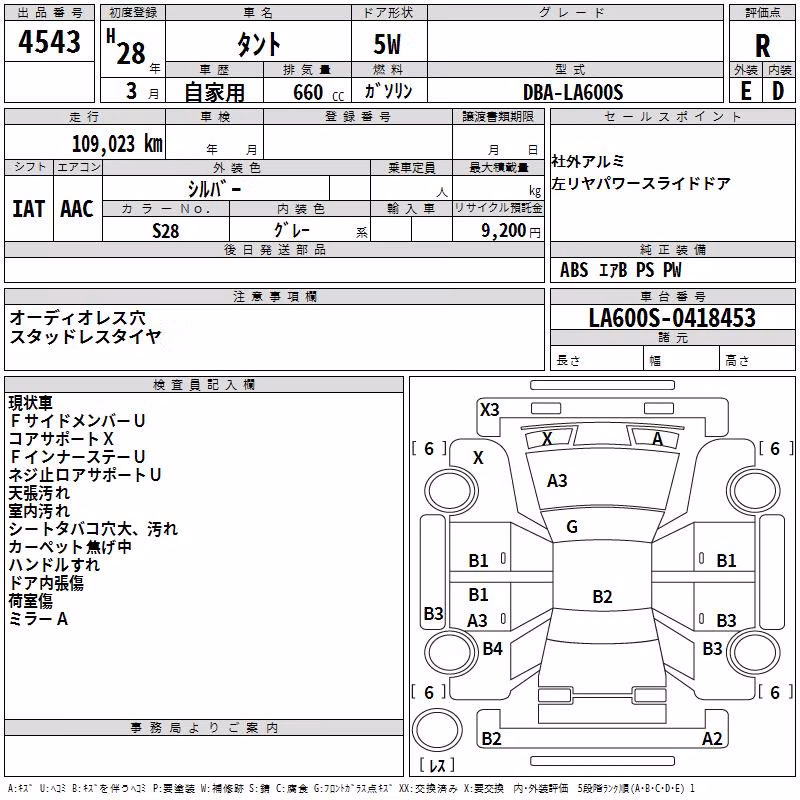The height and width of the screenshot is (800, 800).
Task: Click lot number 4543
Action: click(49, 42)
